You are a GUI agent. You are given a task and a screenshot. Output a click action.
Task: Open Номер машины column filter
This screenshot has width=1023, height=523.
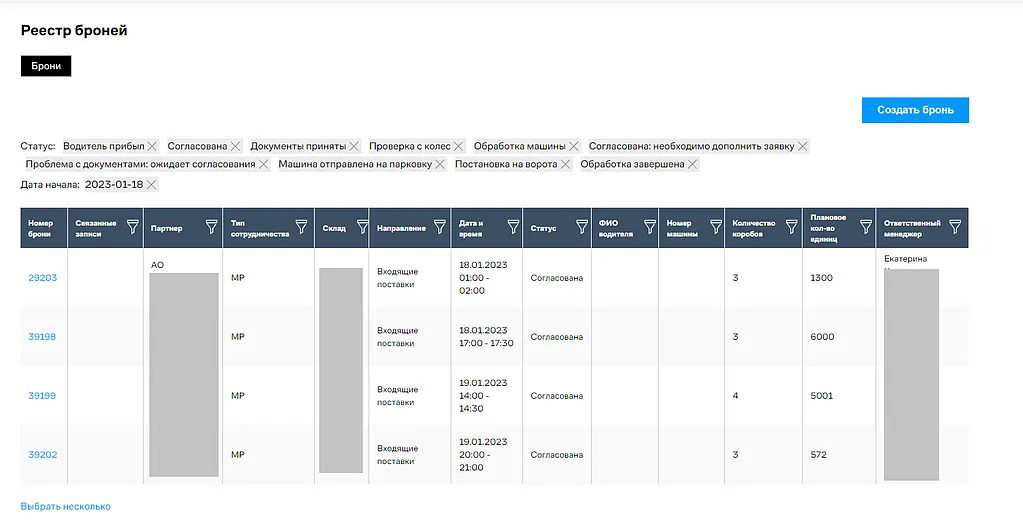click(x=713, y=228)
